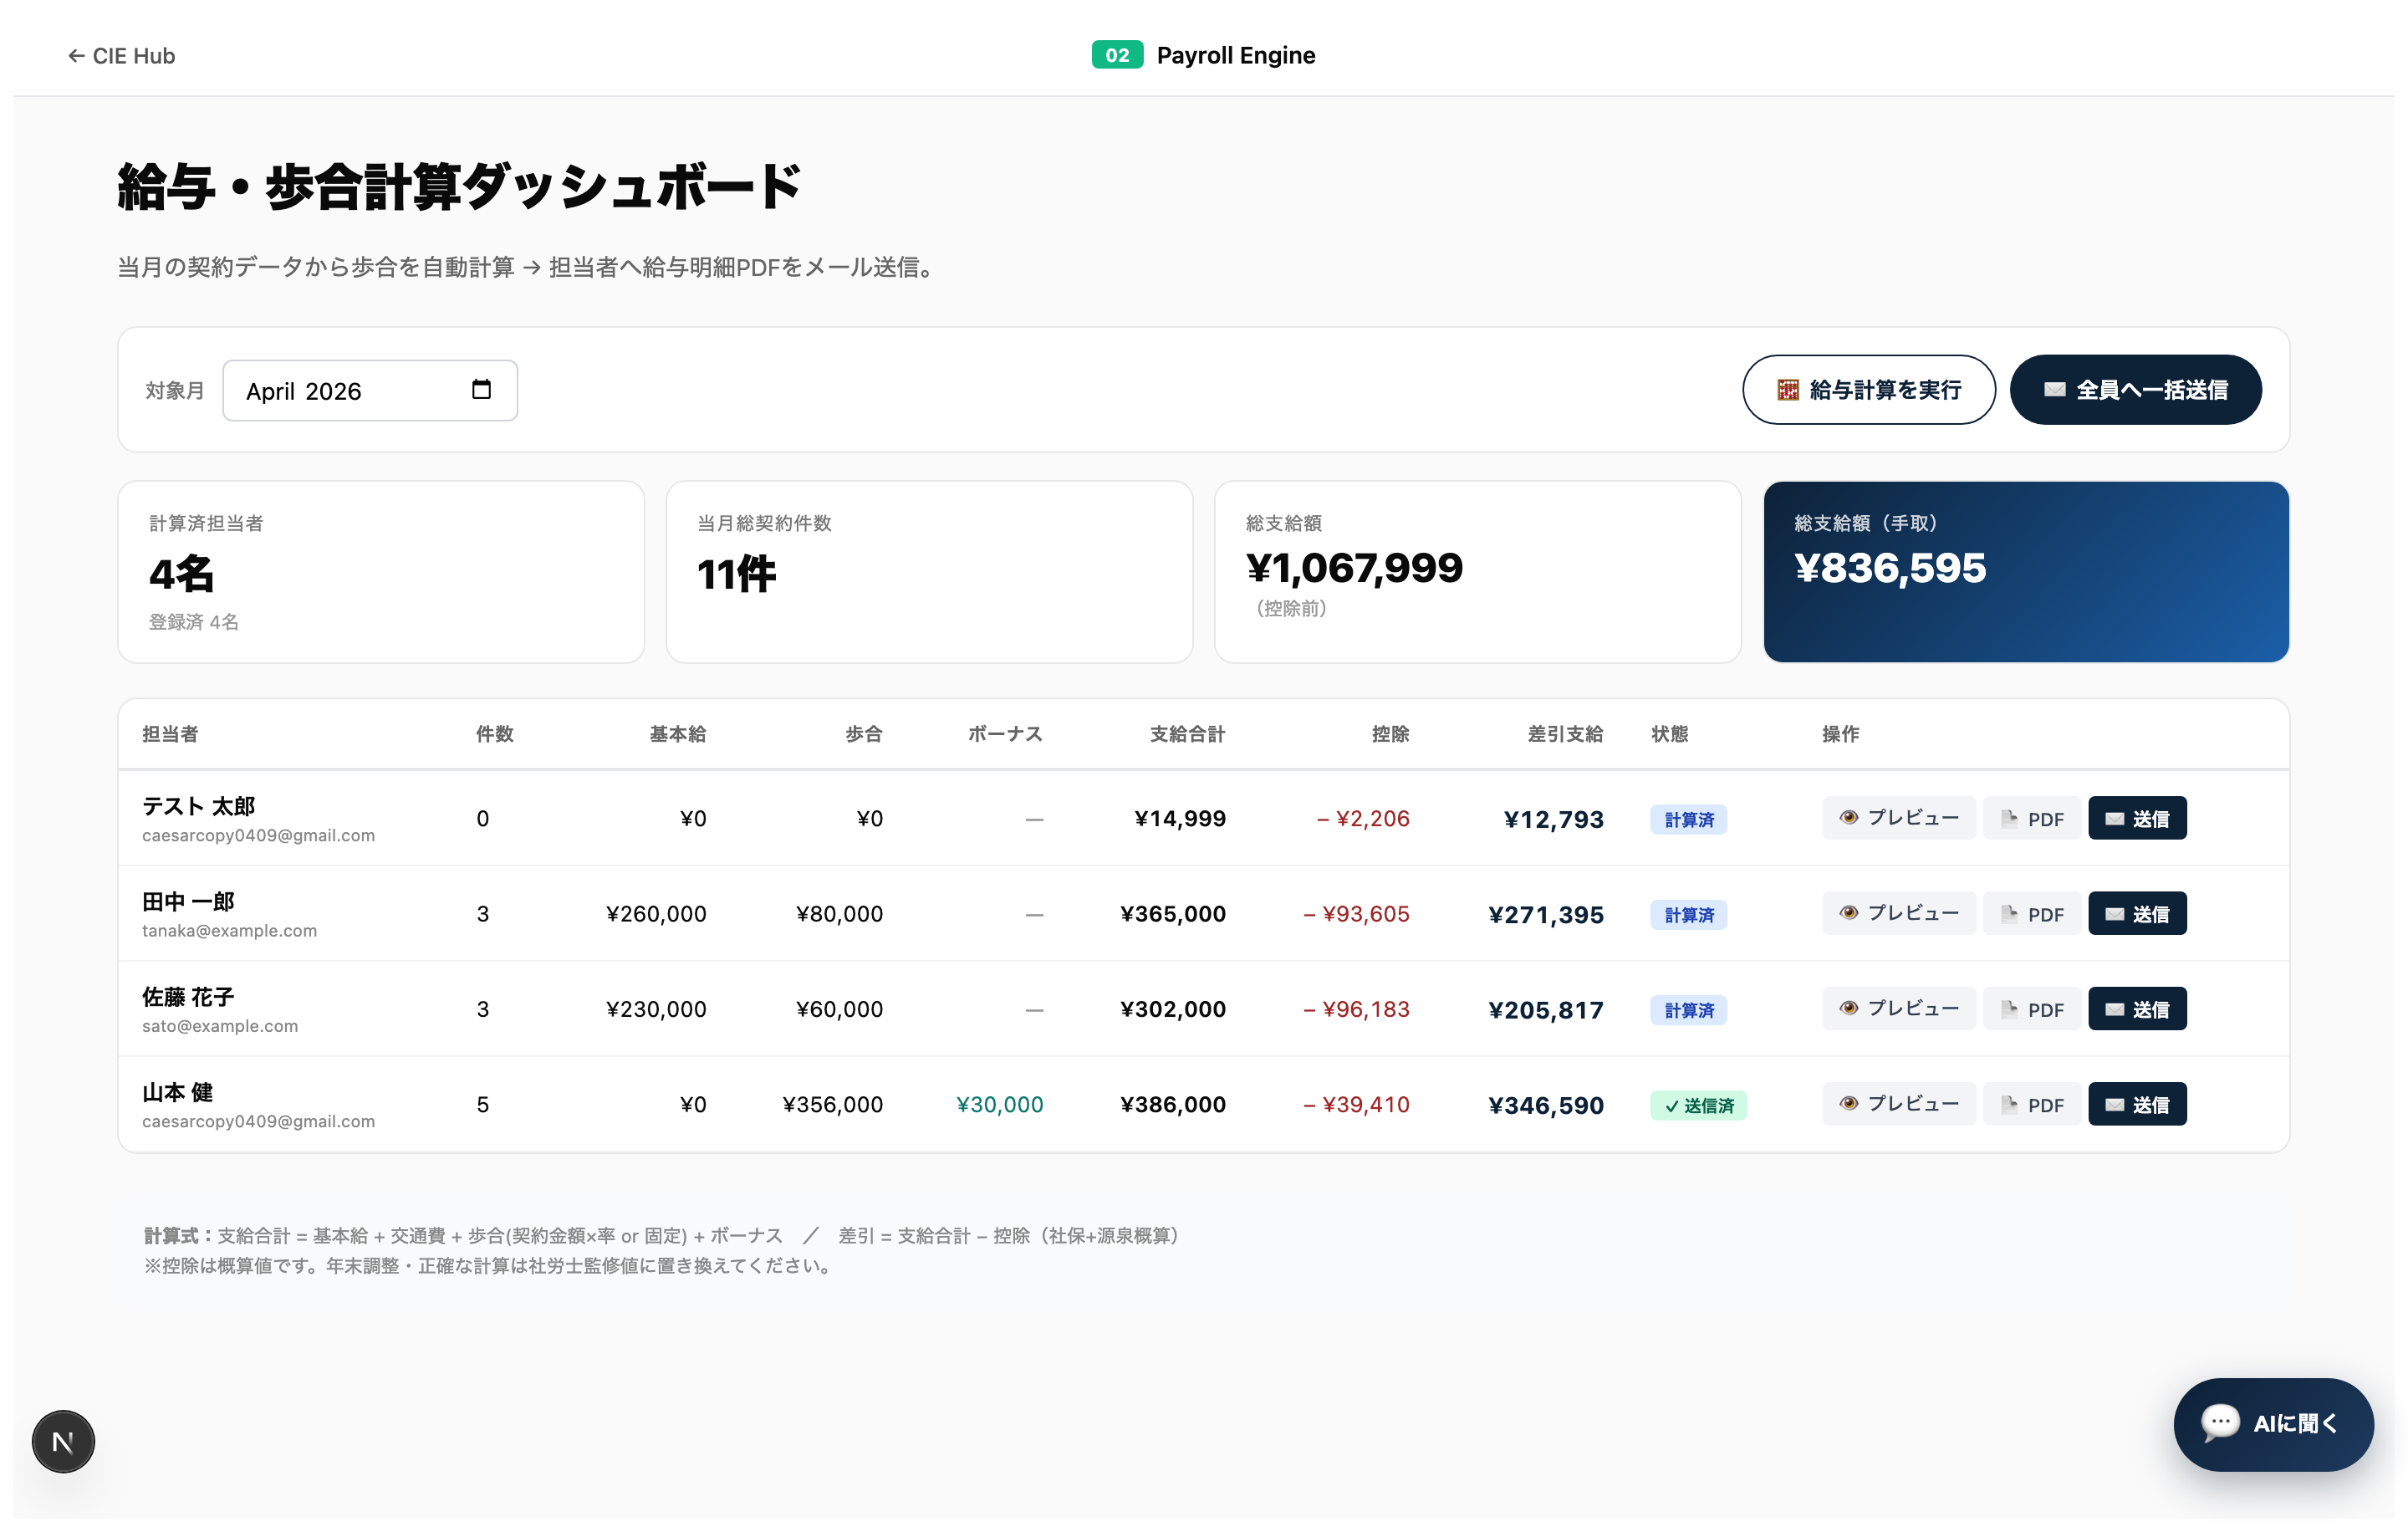2408x1532 pixels.
Task: Download PDF for 田中 一郎
Action: 2032,914
